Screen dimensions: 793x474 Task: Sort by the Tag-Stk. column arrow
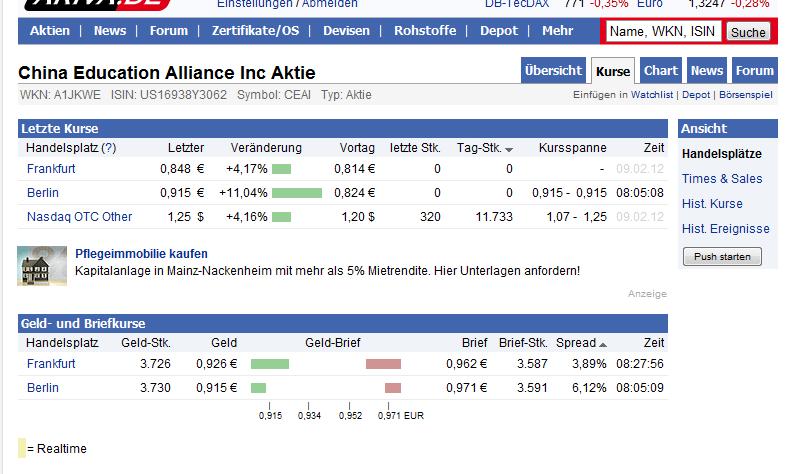[509, 149]
